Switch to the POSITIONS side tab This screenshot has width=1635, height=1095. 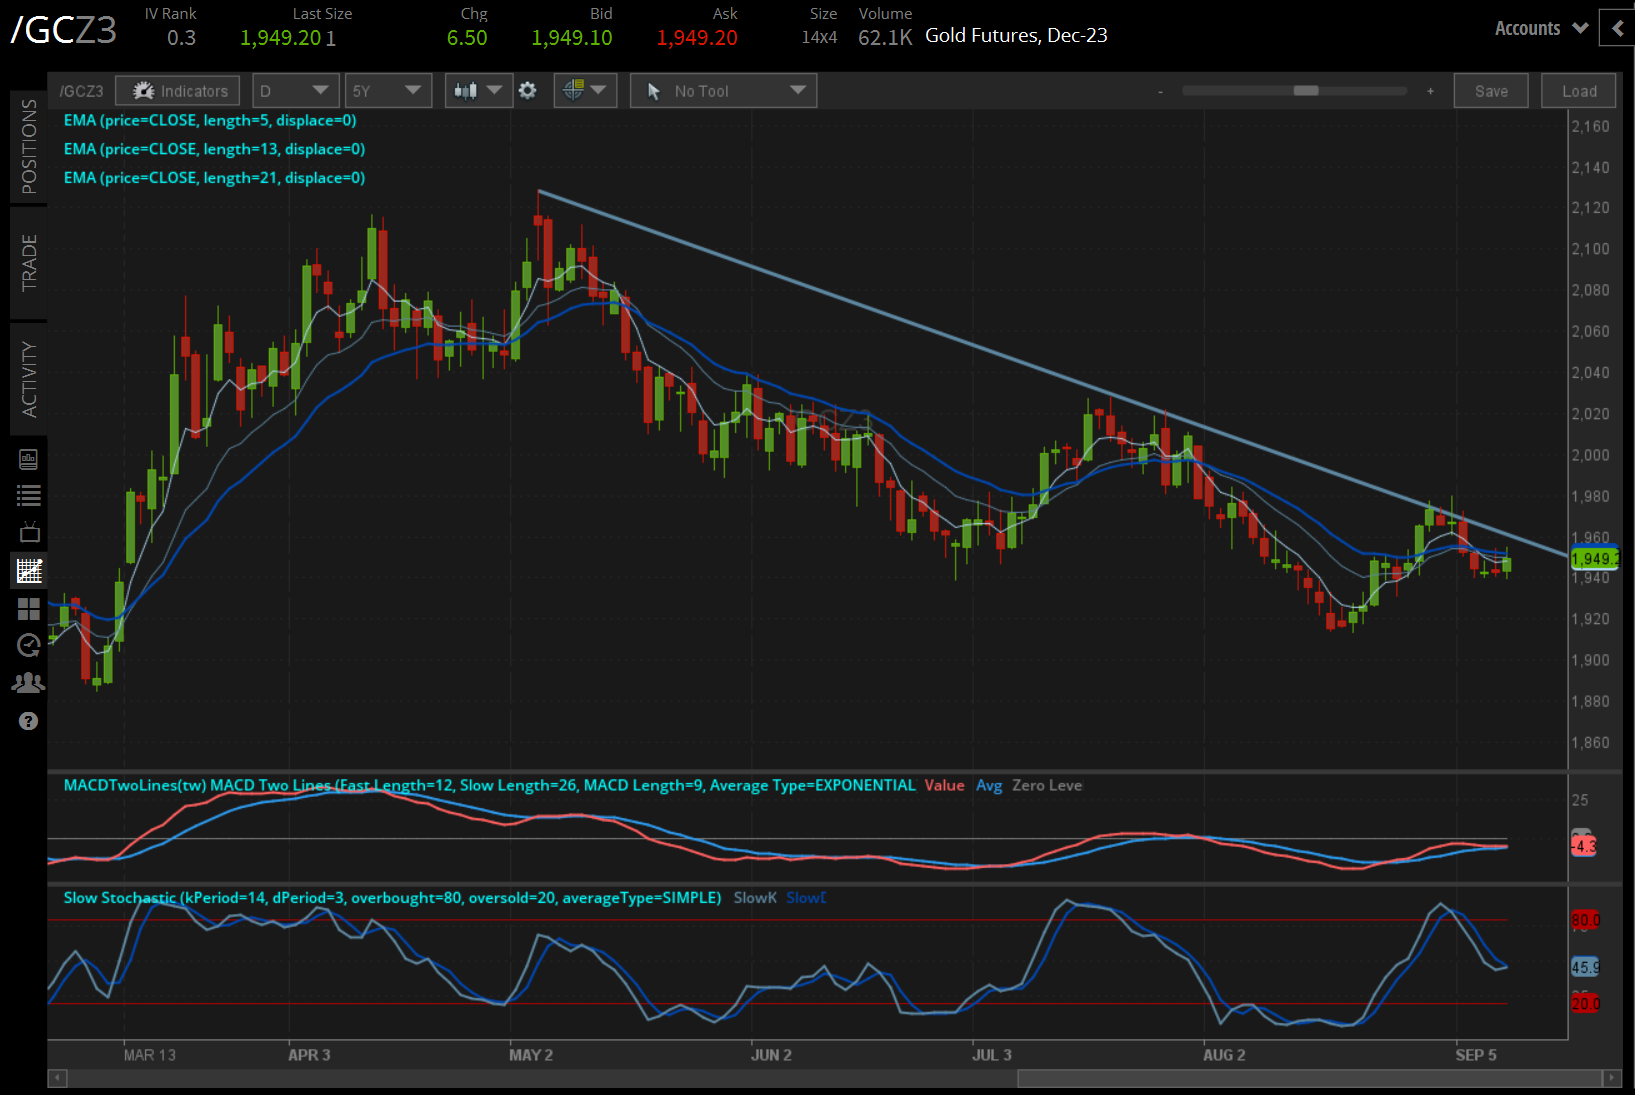tap(29, 146)
